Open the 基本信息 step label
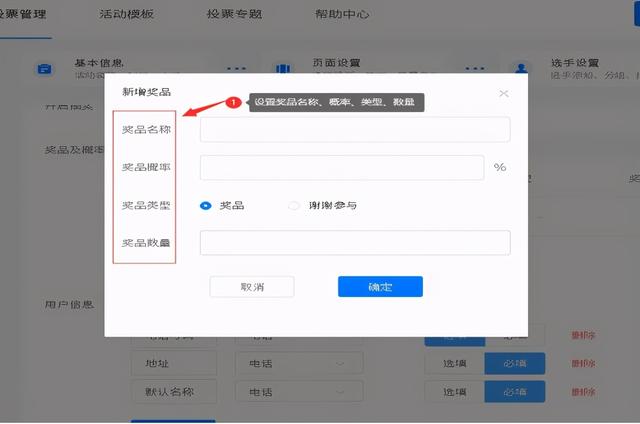640x424 pixels. (x=99, y=63)
